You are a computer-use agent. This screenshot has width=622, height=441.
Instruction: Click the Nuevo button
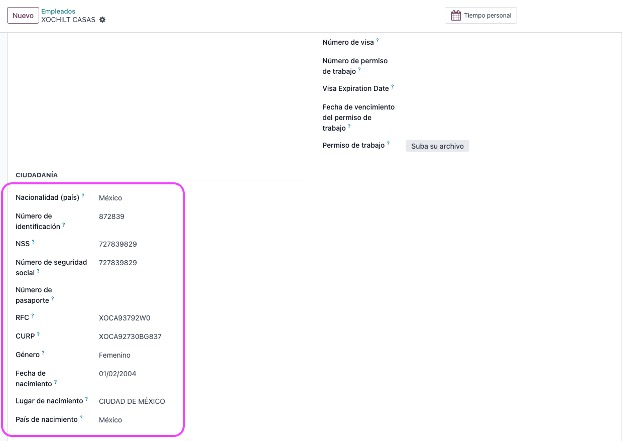pyautogui.click(x=23, y=15)
